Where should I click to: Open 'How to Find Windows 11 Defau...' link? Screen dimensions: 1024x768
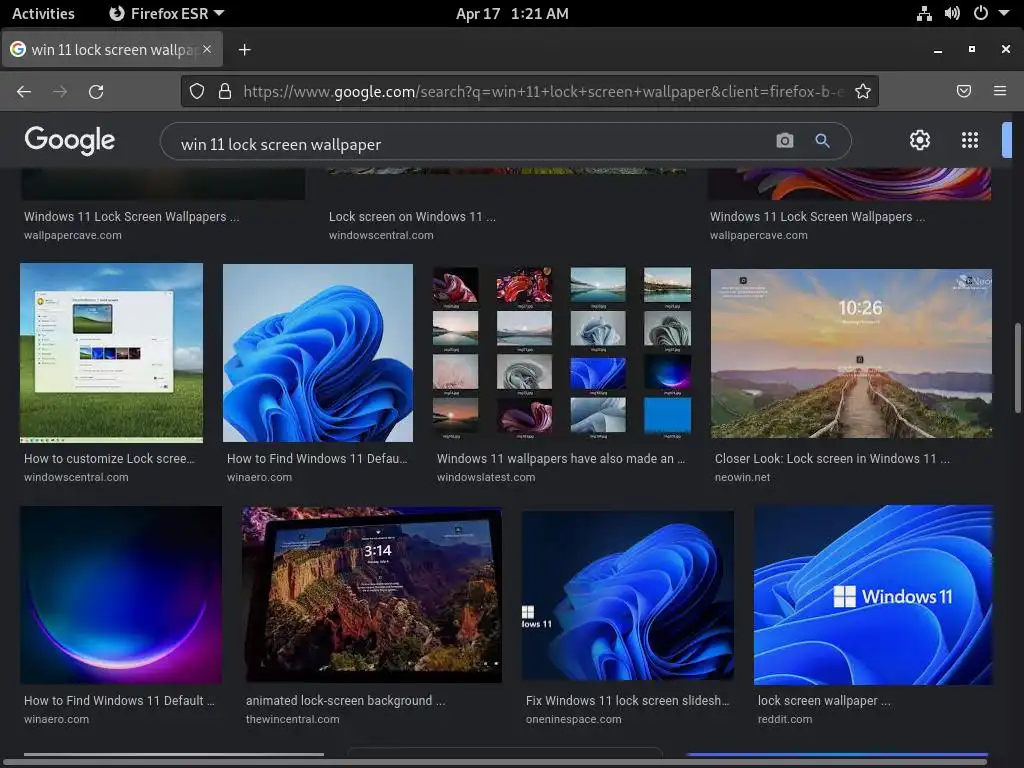317,458
